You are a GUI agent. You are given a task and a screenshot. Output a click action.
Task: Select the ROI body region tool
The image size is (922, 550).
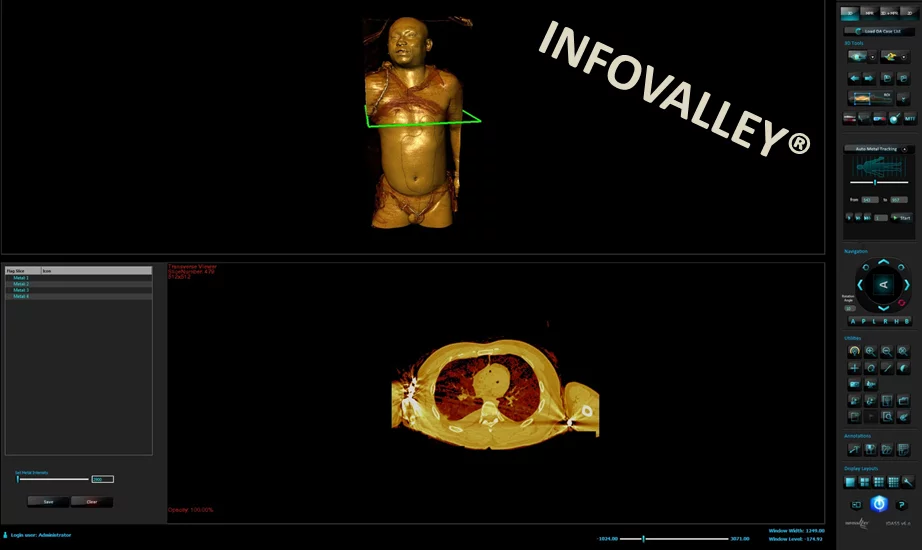(870, 98)
